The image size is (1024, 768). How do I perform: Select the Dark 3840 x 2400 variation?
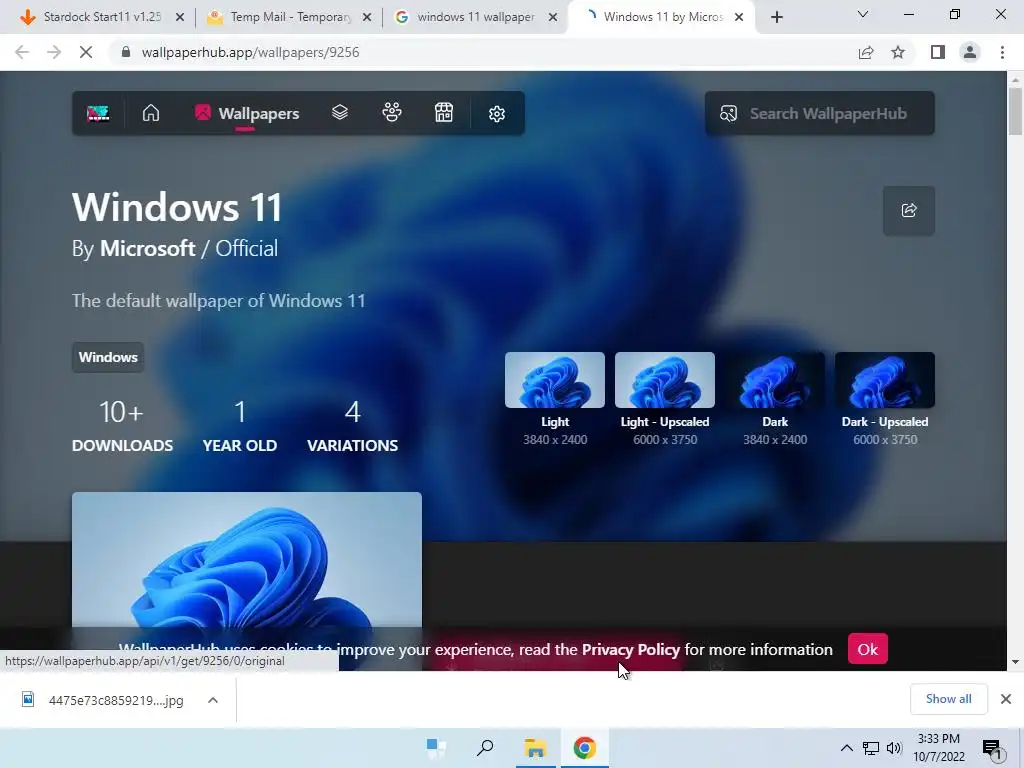click(775, 399)
